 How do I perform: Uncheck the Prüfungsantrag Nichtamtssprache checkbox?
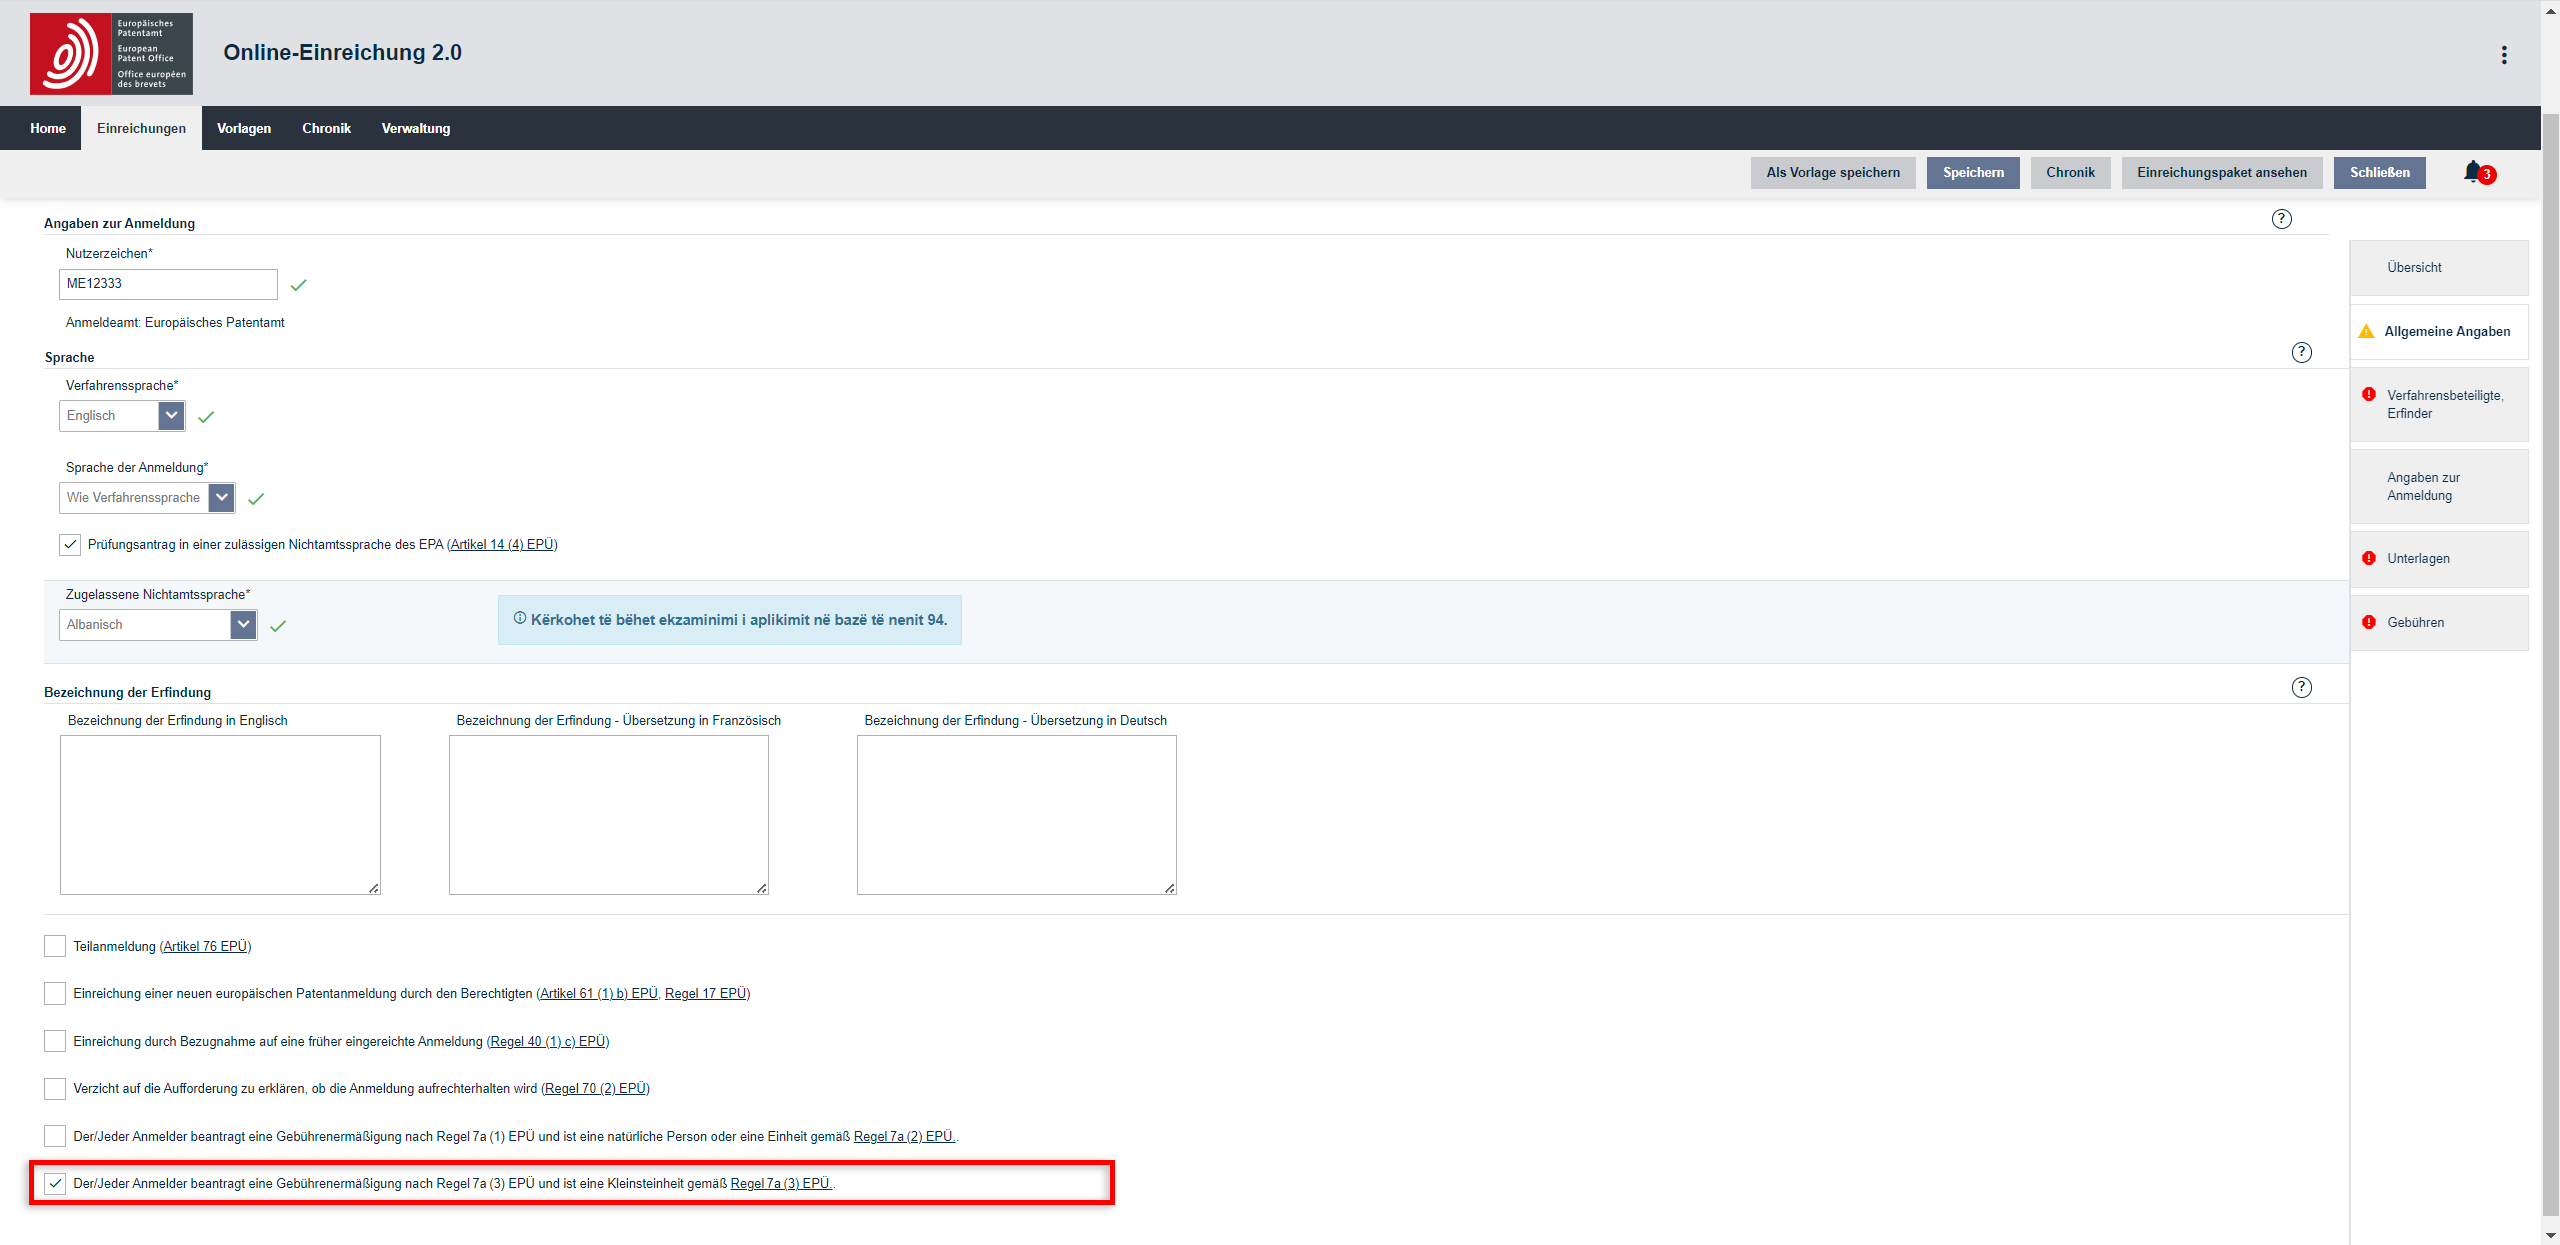point(70,545)
